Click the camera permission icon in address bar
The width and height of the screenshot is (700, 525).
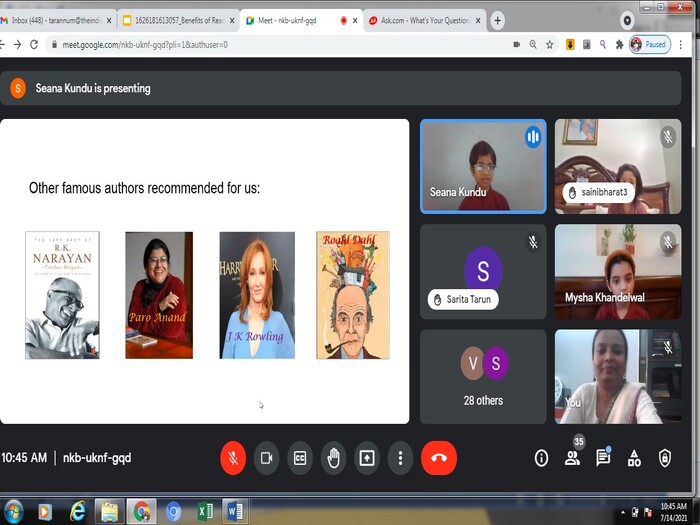point(517,45)
